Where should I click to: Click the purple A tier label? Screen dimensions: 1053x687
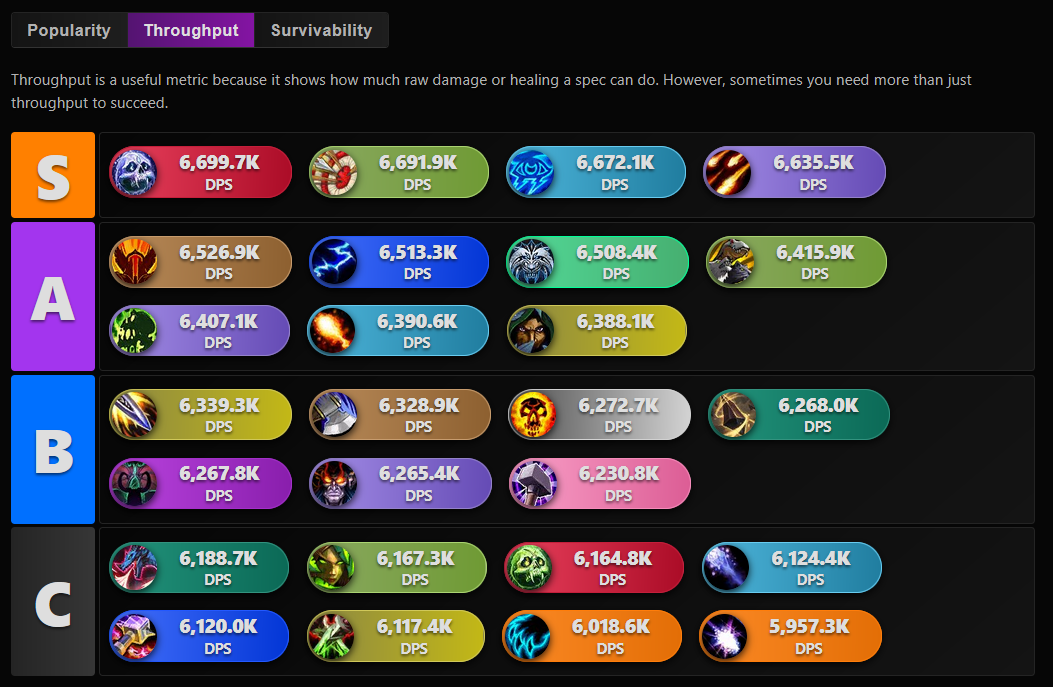click(x=53, y=296)
